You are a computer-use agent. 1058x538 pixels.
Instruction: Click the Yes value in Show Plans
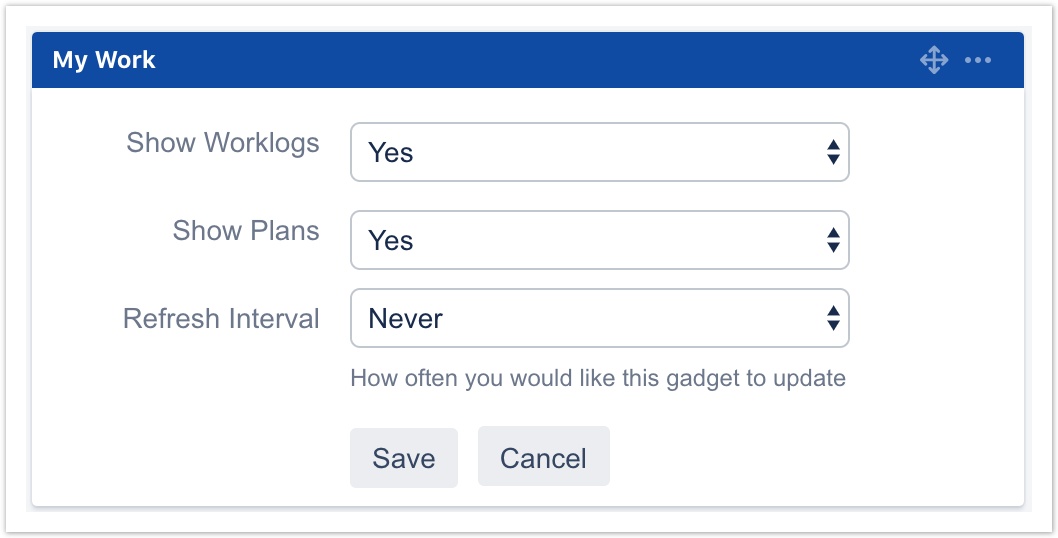tap(391, 241)
